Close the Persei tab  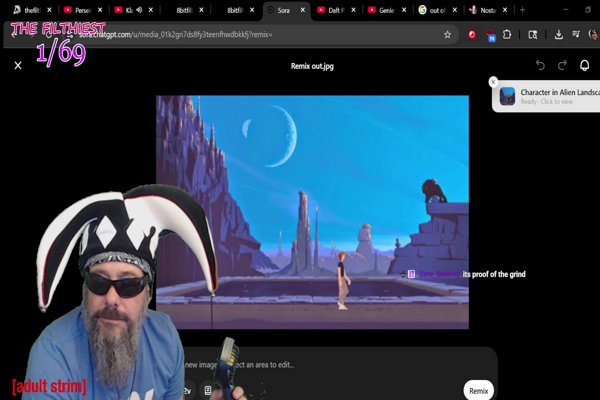click(100, 10)
